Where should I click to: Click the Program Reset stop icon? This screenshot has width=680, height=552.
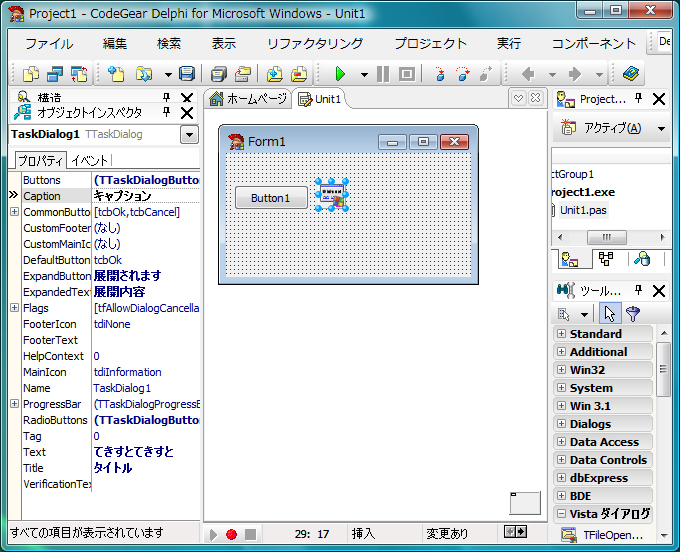[x=407, y=74]
